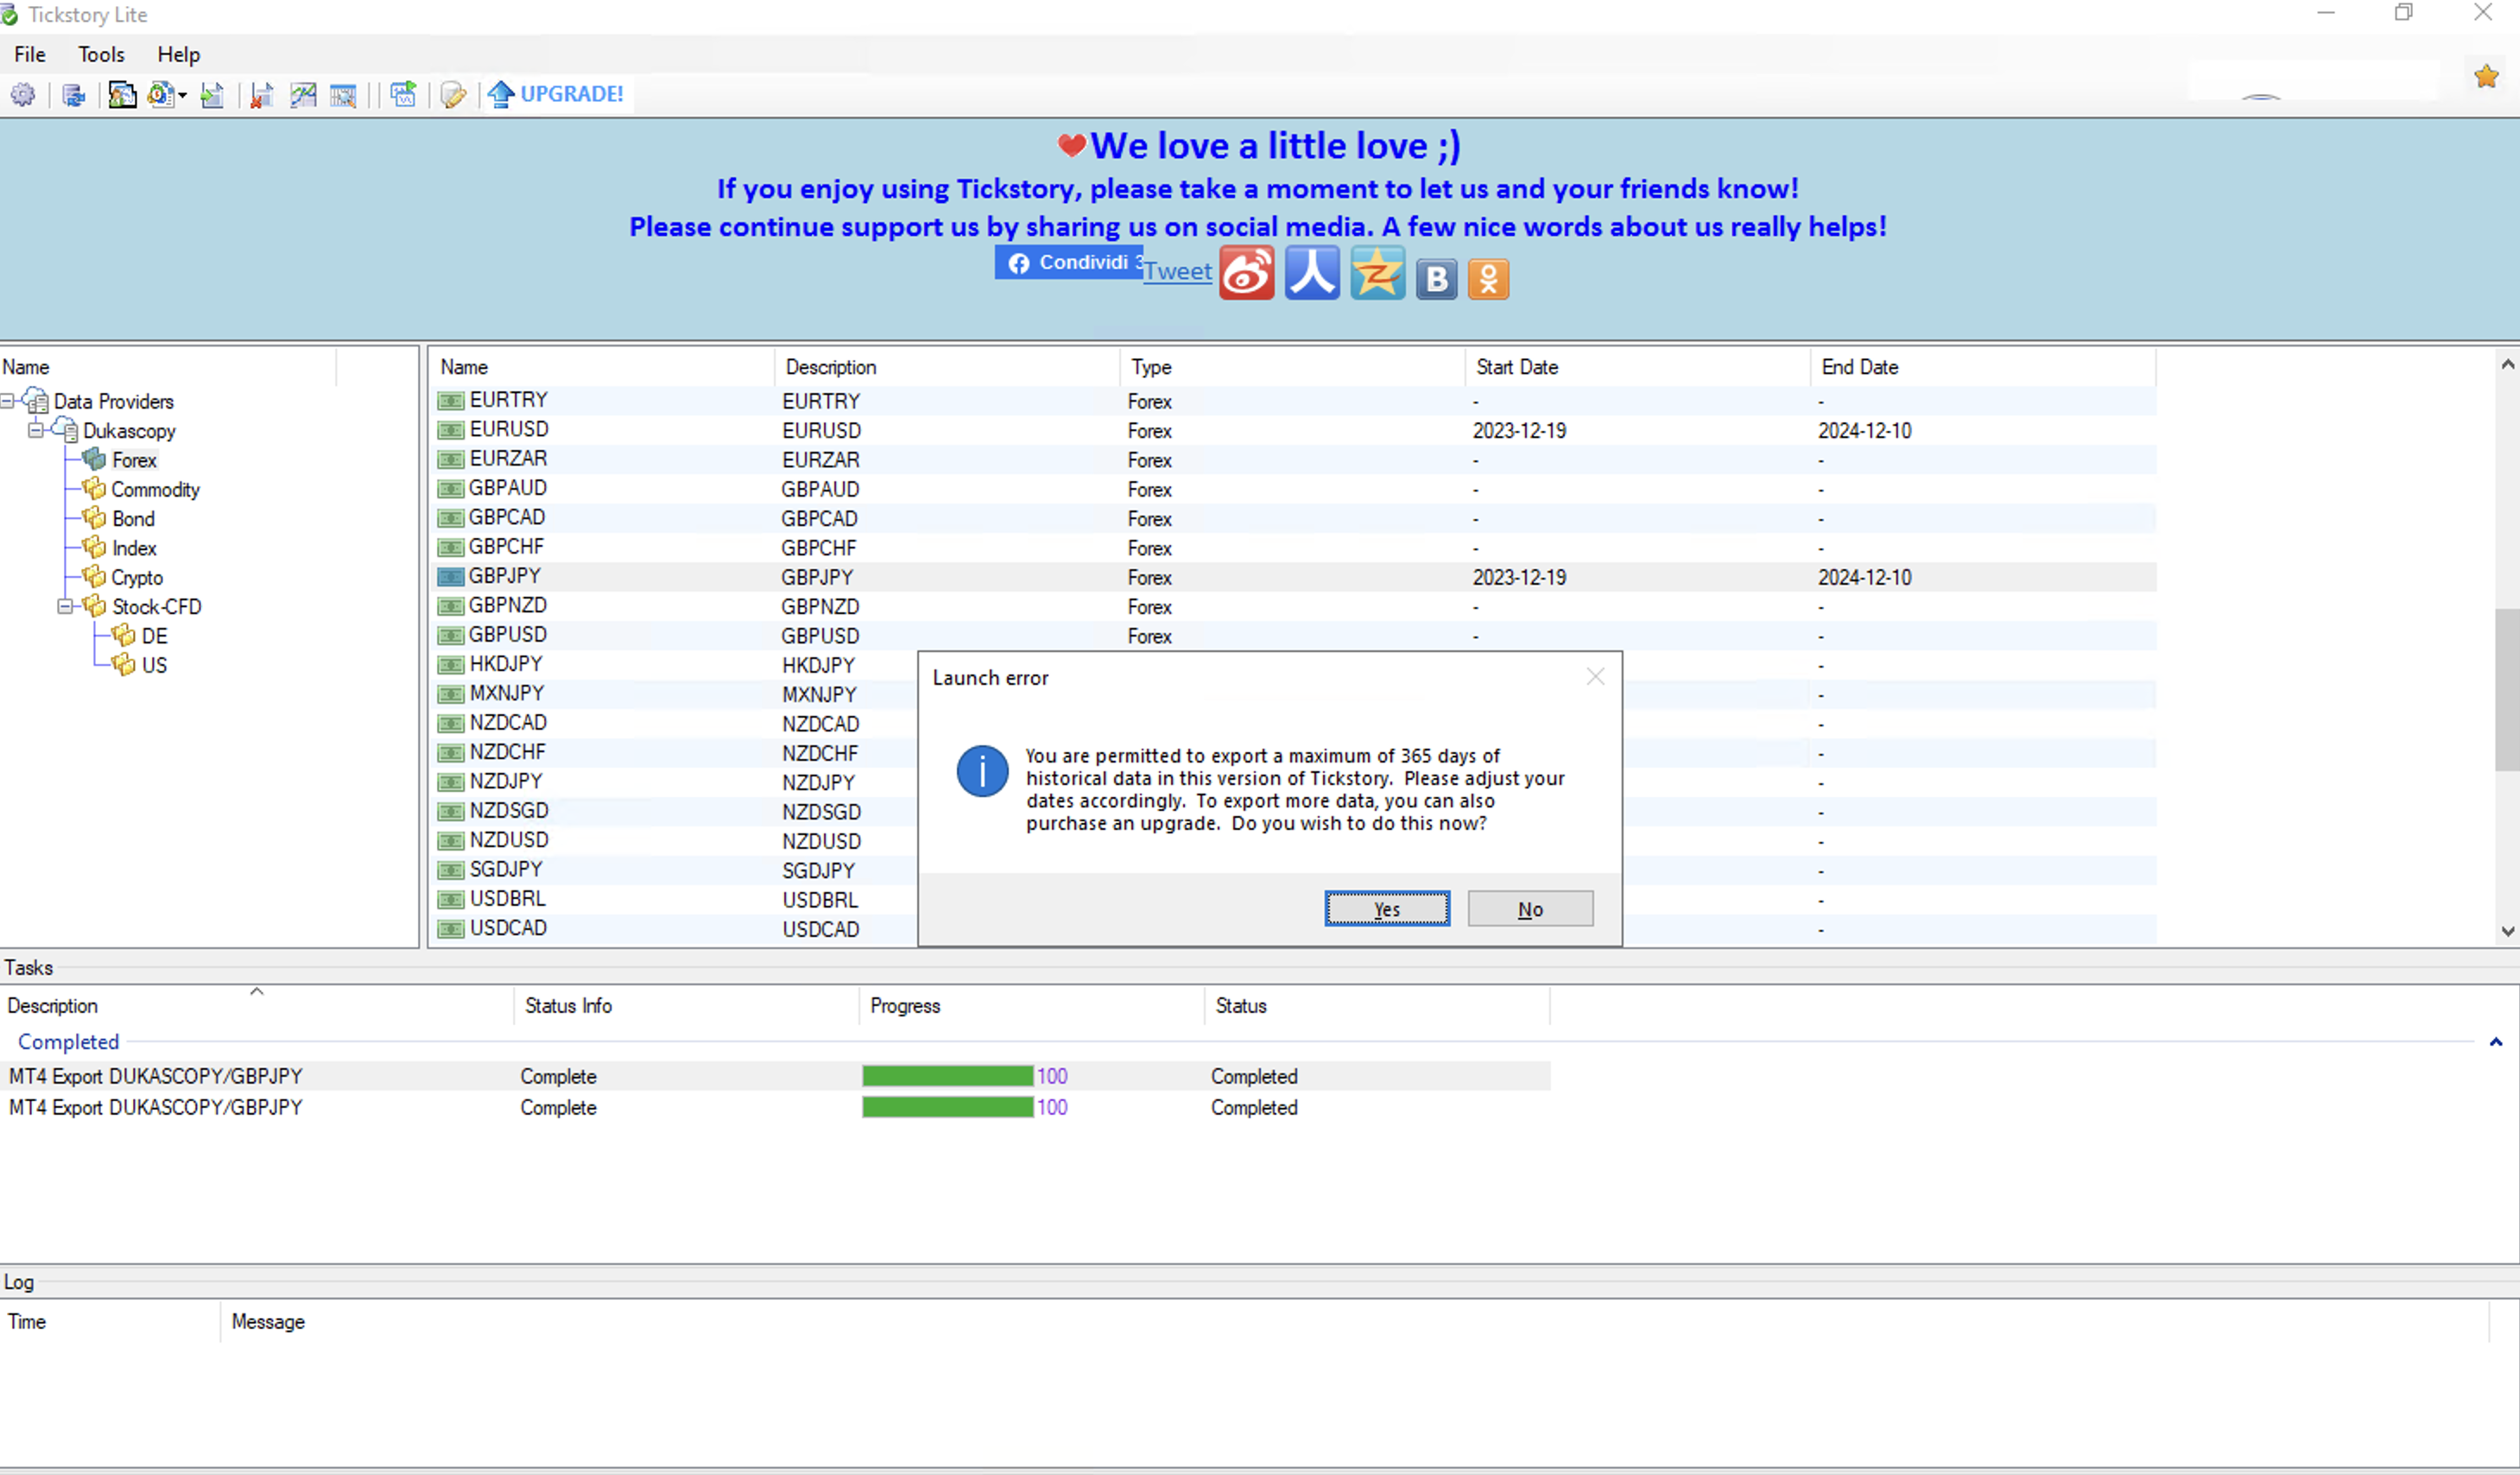This screenshot has width=2520, height=1475.
Task: Share via the Qzone star icon
Action: 1377,273
